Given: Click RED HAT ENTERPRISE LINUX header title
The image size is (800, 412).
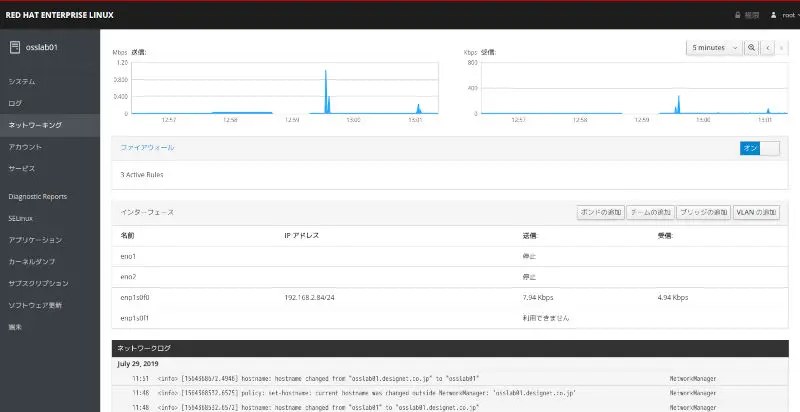Looking at the screenshot, I should 60,15.
